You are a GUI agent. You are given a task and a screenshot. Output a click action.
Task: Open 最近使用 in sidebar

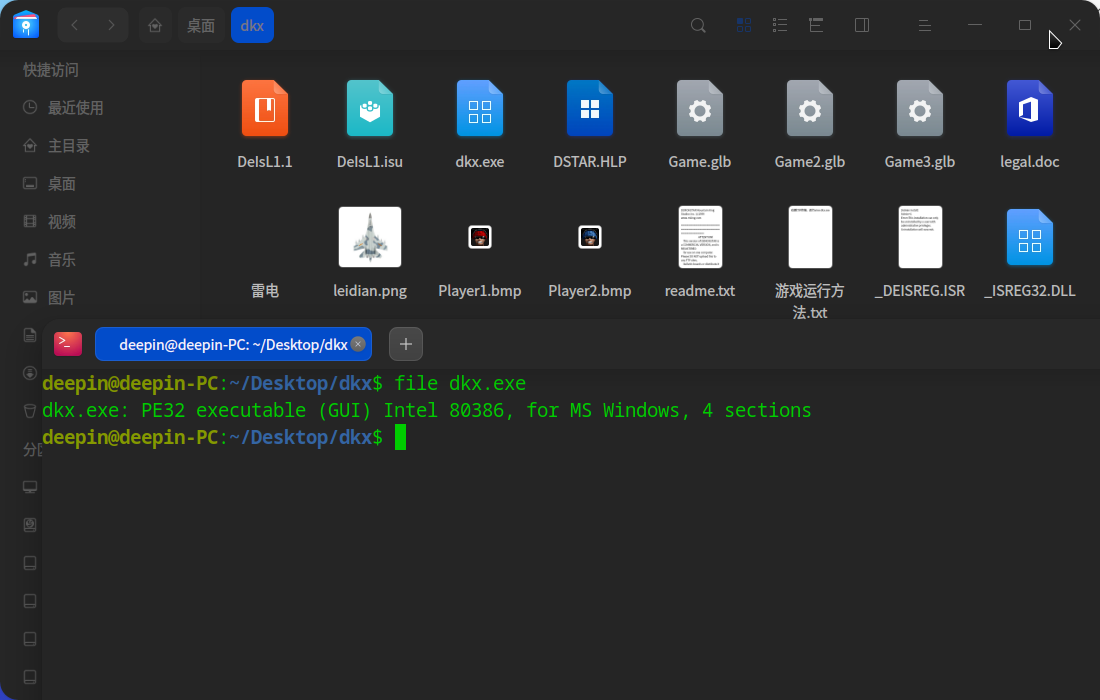click(74, 107)
